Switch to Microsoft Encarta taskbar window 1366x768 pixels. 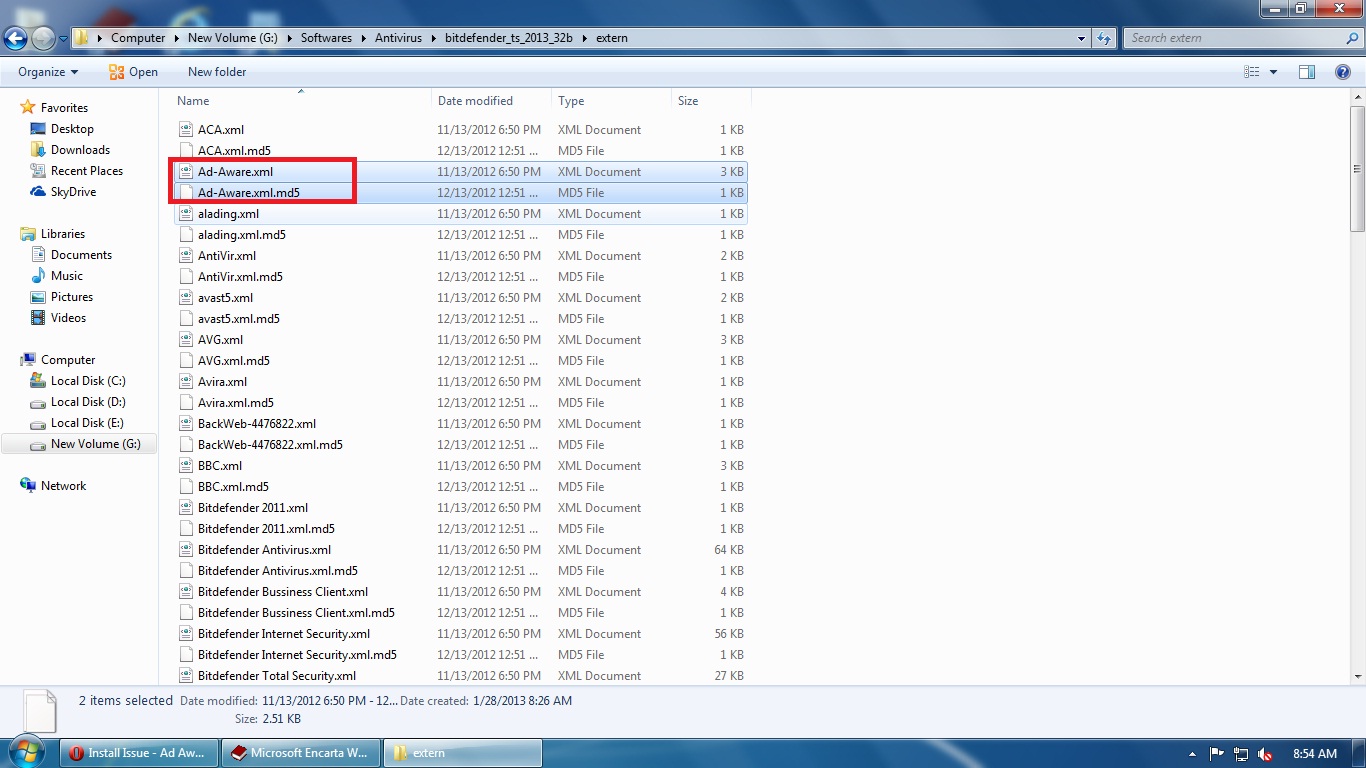301,753
